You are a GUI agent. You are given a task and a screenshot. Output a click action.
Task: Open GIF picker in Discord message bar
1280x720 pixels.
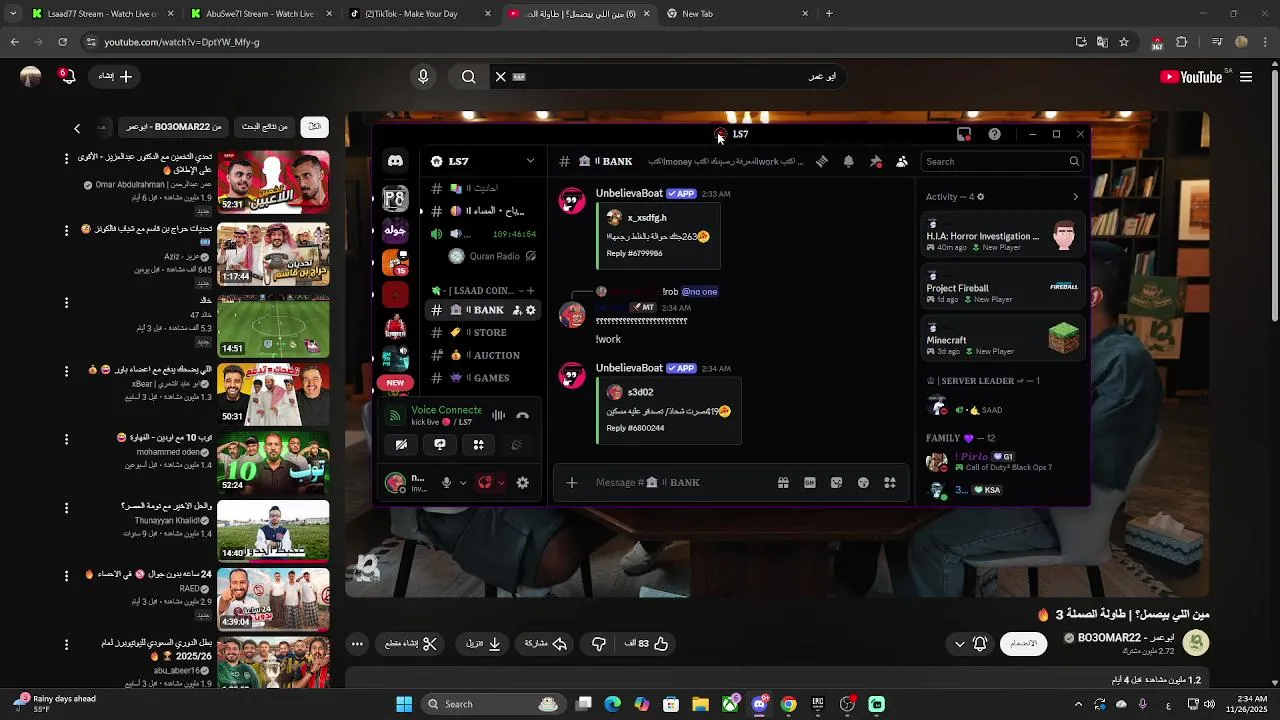tap(810, 483)
